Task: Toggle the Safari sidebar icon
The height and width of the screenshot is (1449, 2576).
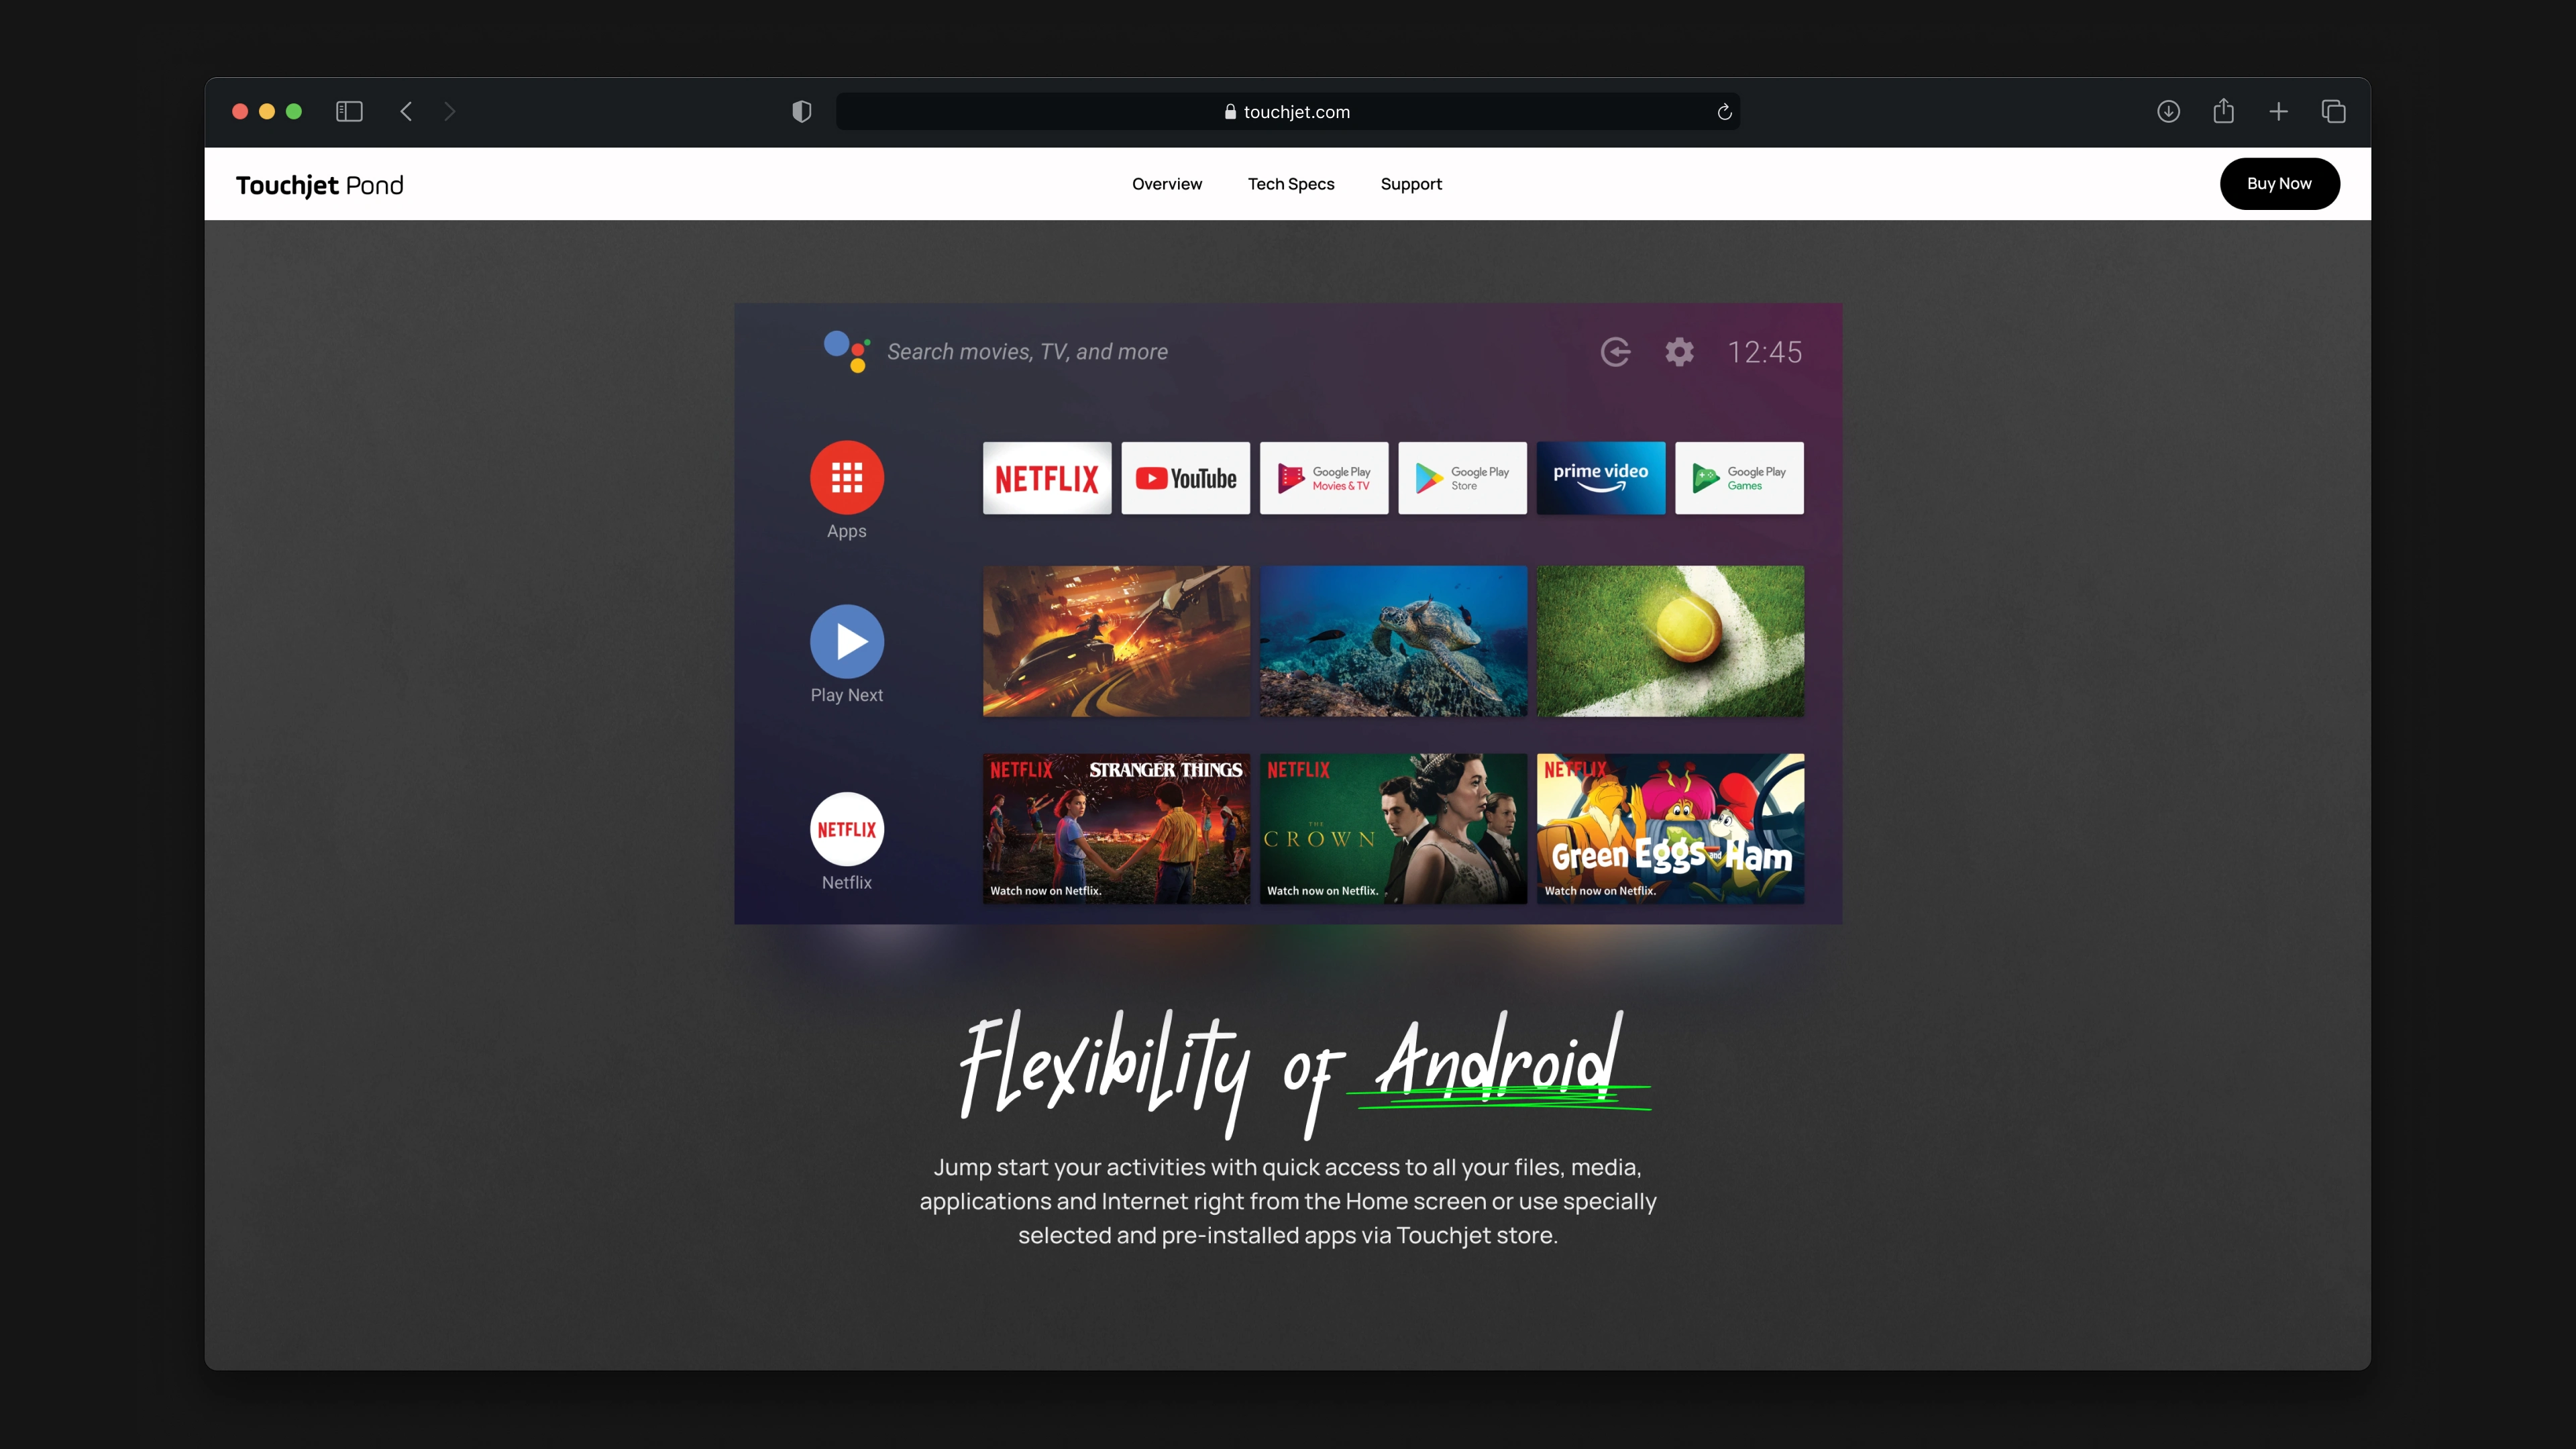Action: click(x=349, y=111)
